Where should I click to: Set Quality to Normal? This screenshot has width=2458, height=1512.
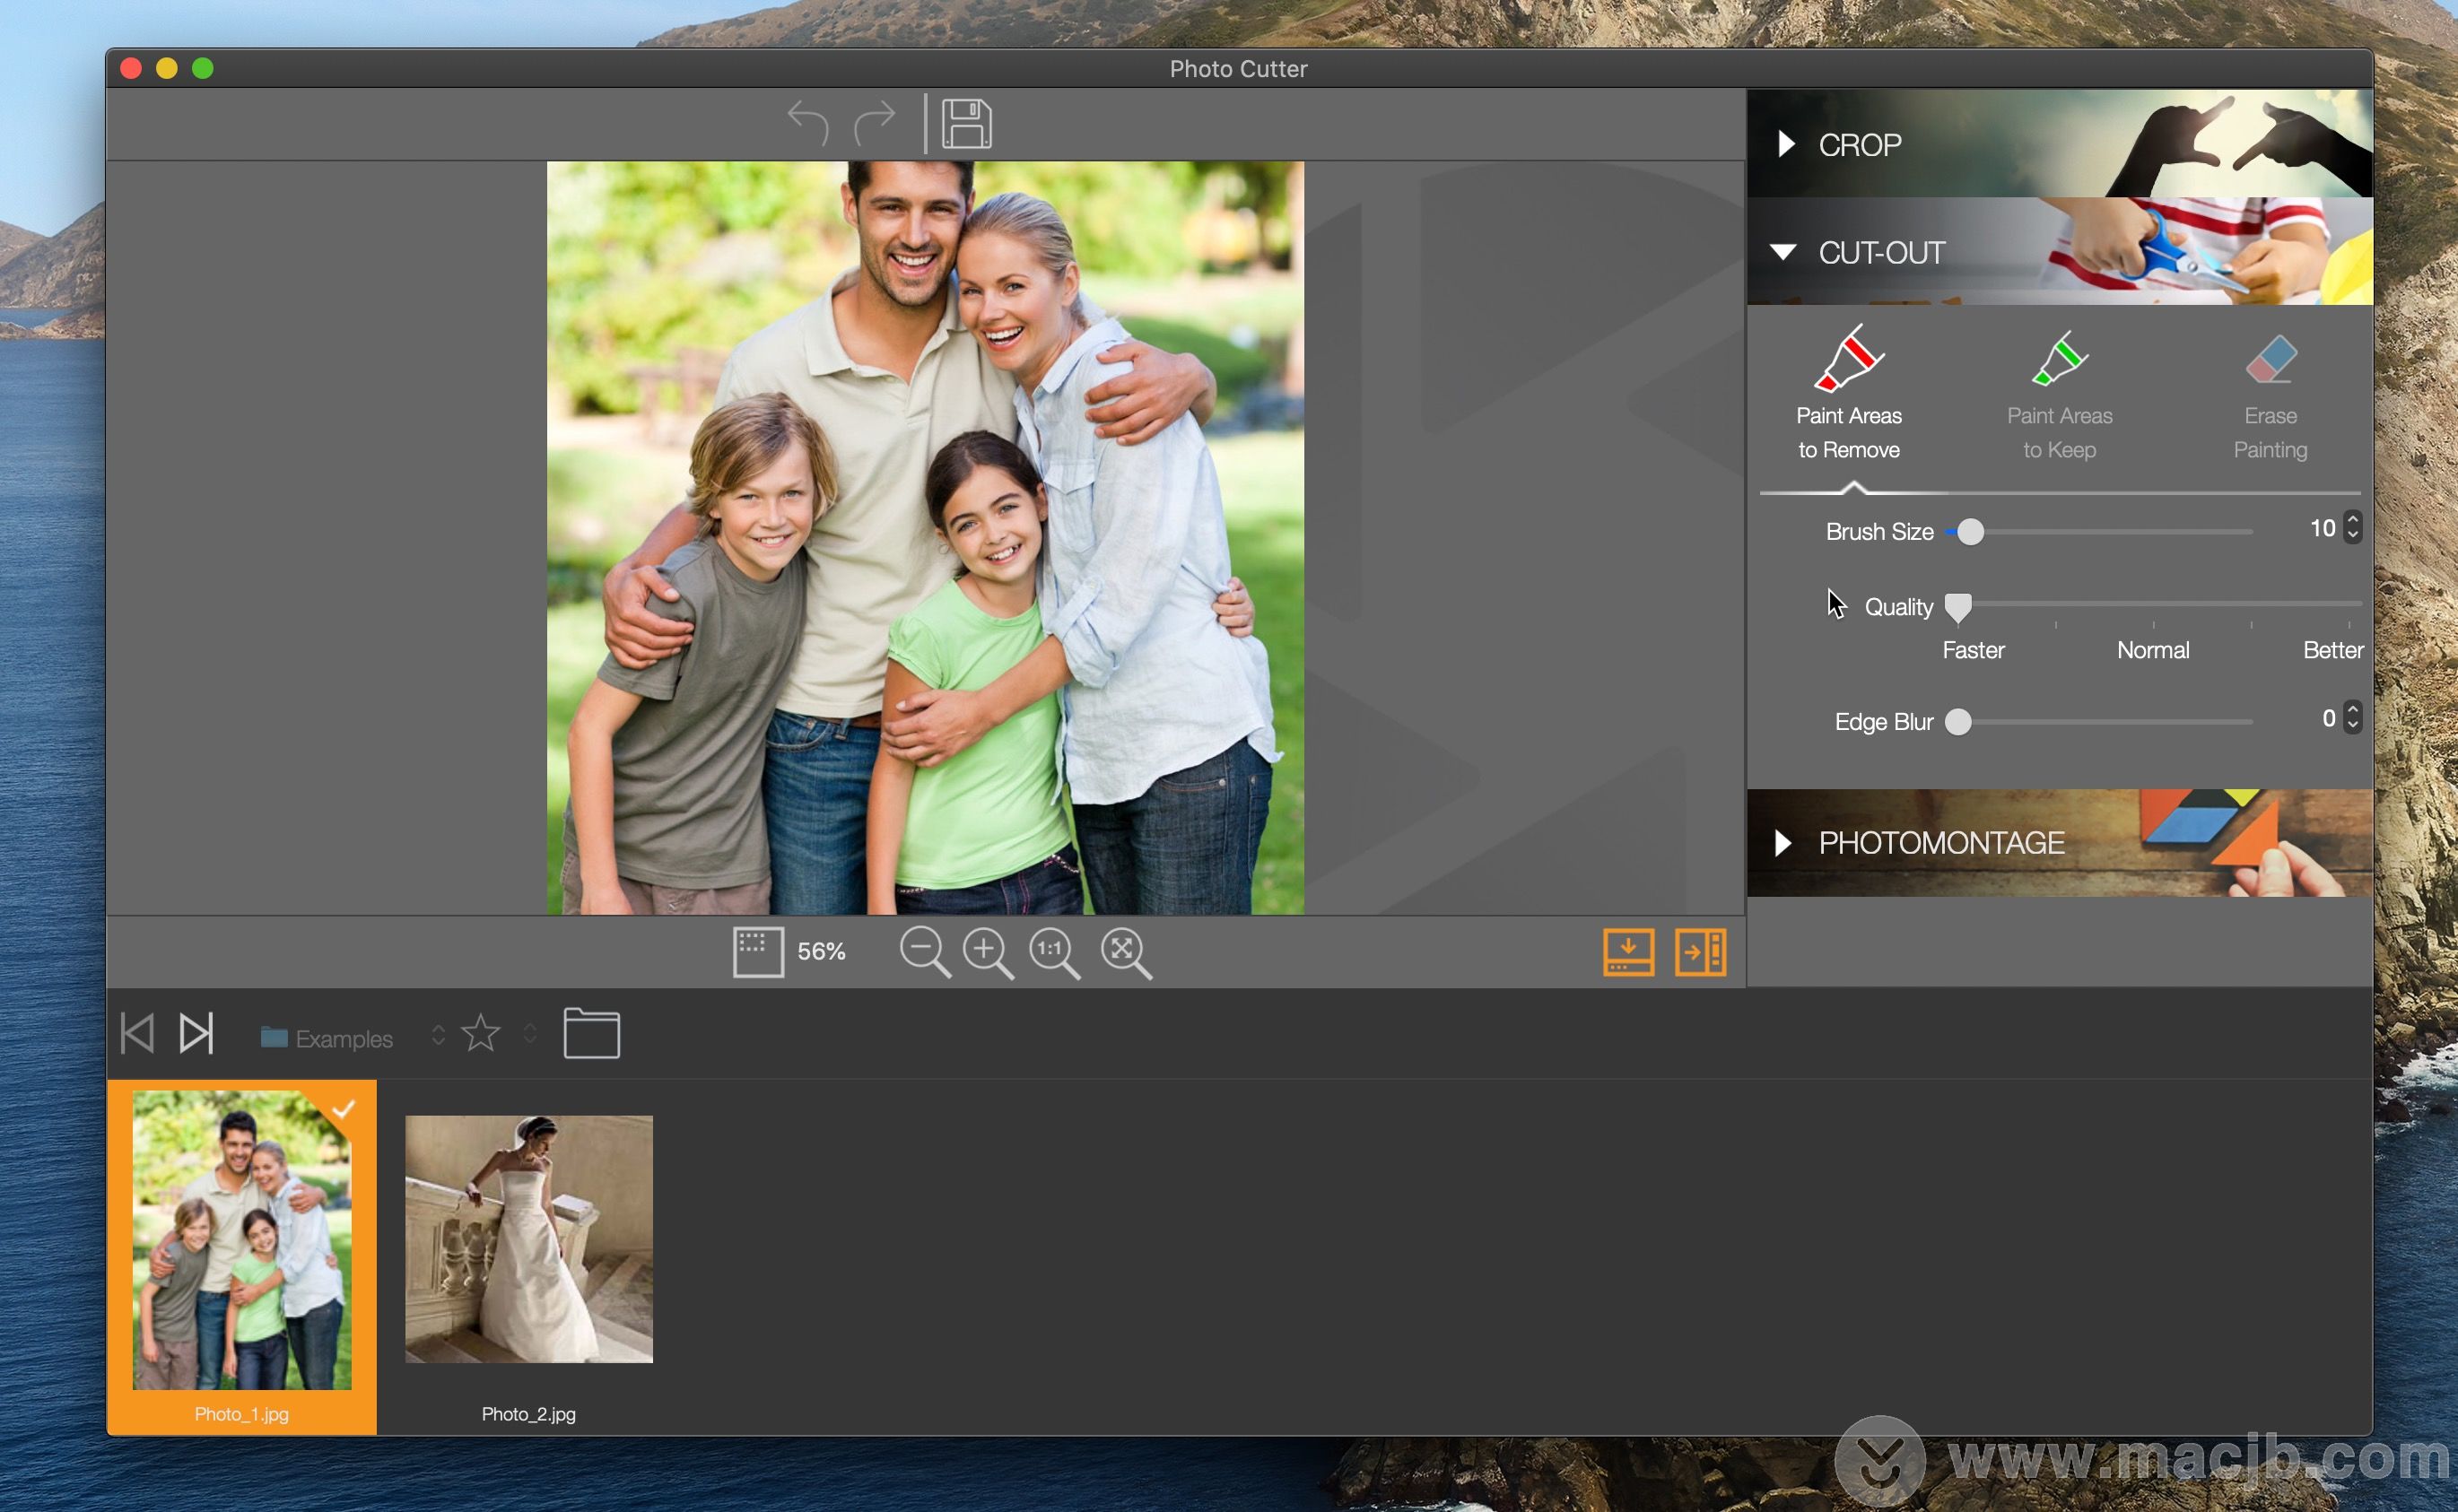pyautogui.click(x=2153, y=650)
